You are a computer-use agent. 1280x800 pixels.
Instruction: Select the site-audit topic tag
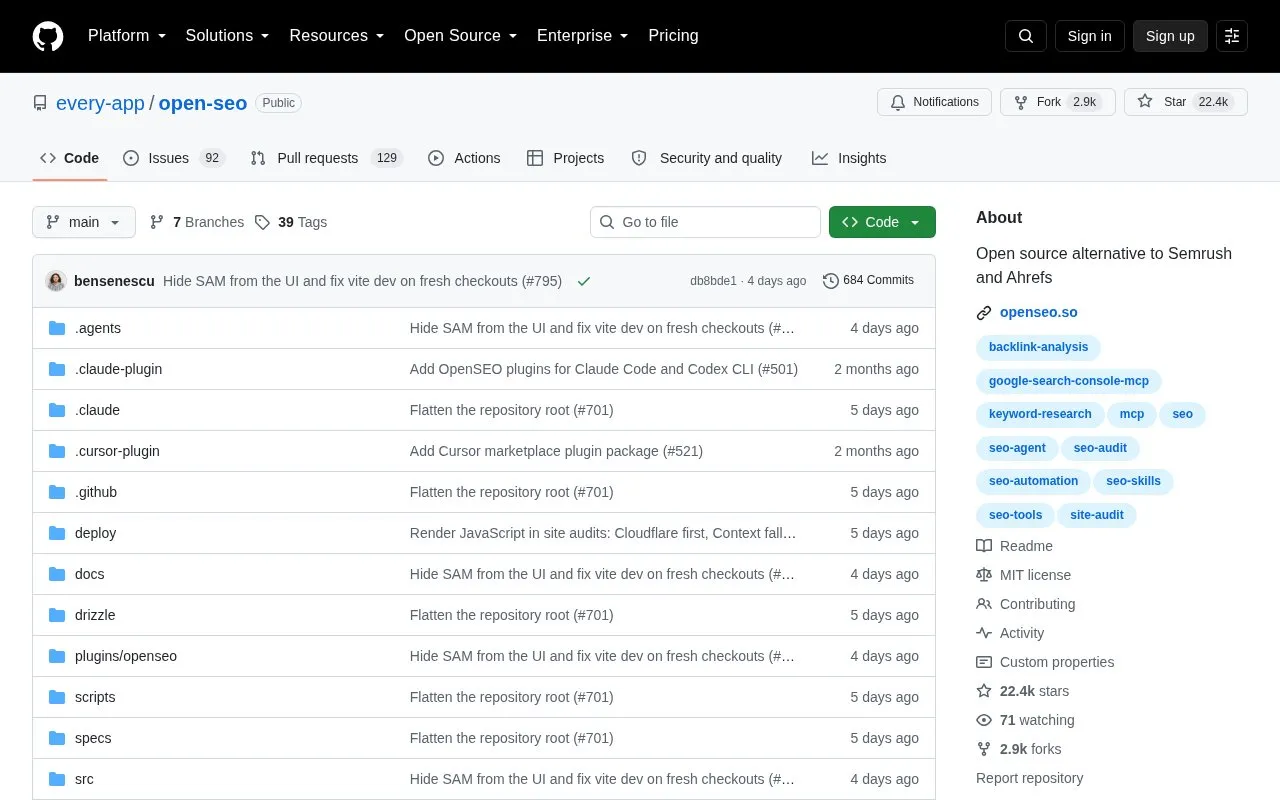tap(1096, 515)
